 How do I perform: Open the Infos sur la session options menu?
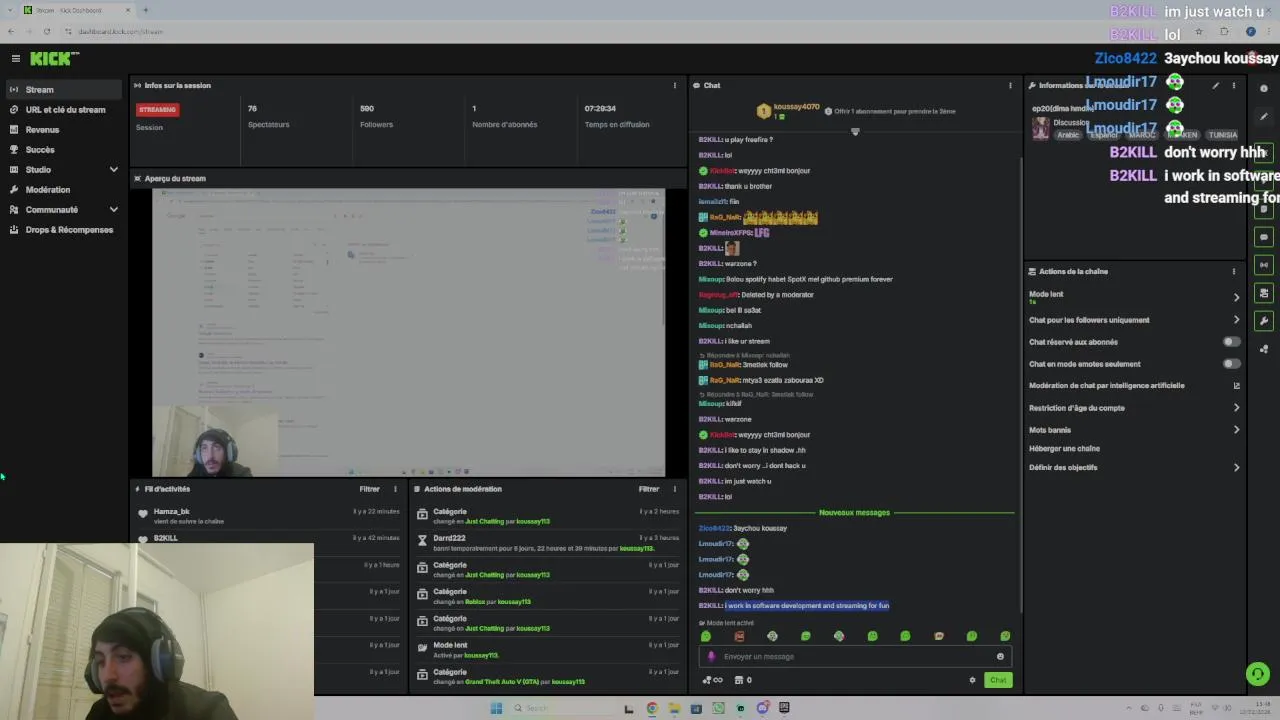click(x=675, y=86)
